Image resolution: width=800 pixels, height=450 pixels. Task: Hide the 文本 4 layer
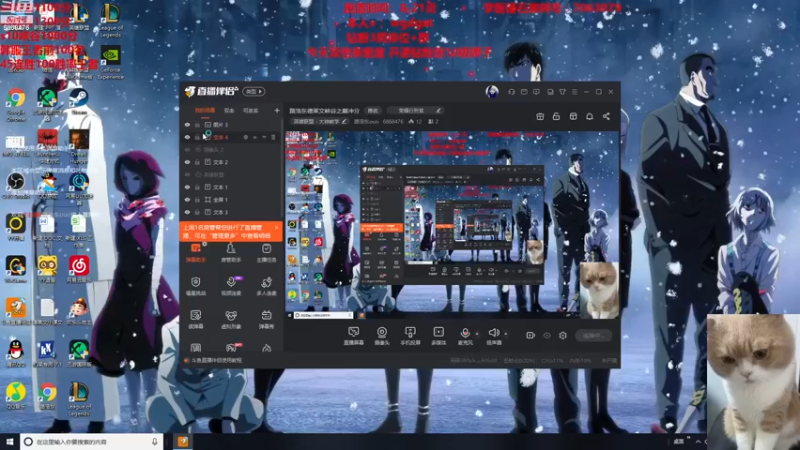[x=187, y=137]
